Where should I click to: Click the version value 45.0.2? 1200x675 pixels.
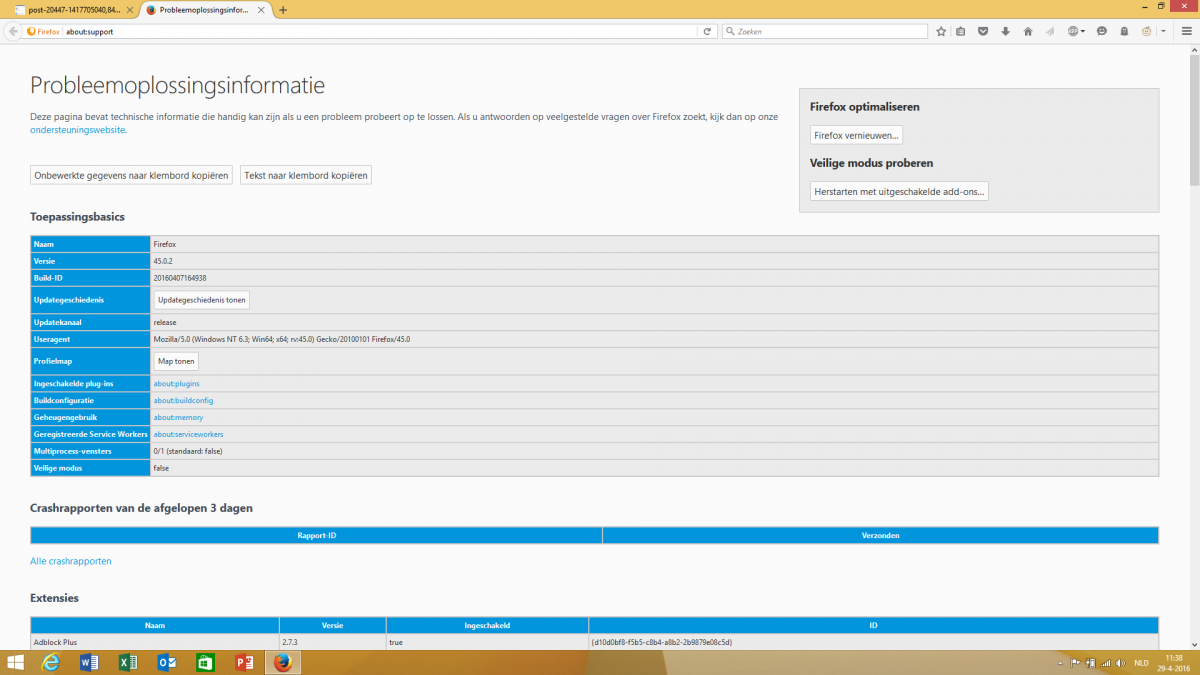point(165,261)
